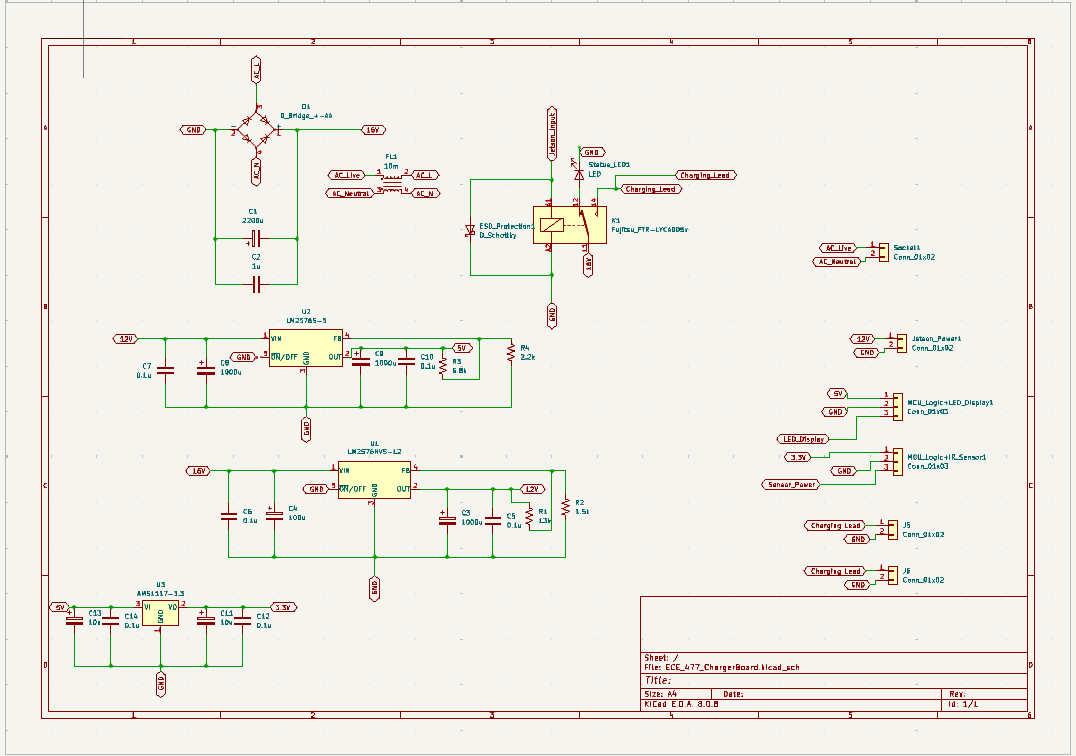This screenshot has height=756, width=1076.
Task: Click 'KiCad E.D.A. 8.0.8' text in title block
Action: click(681, 705)
